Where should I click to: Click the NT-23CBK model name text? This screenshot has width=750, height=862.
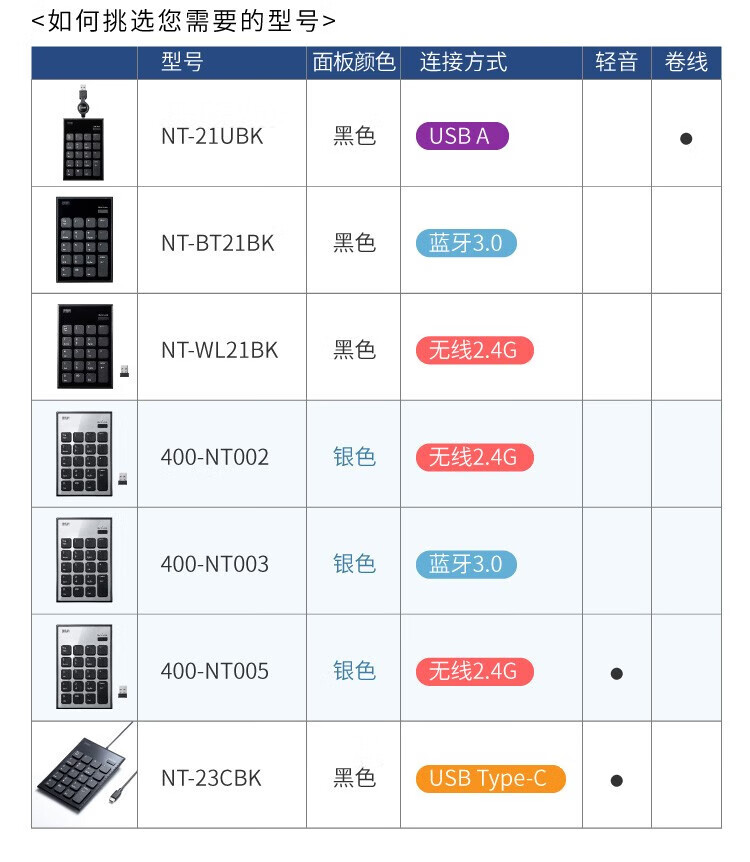click(211, 778)
